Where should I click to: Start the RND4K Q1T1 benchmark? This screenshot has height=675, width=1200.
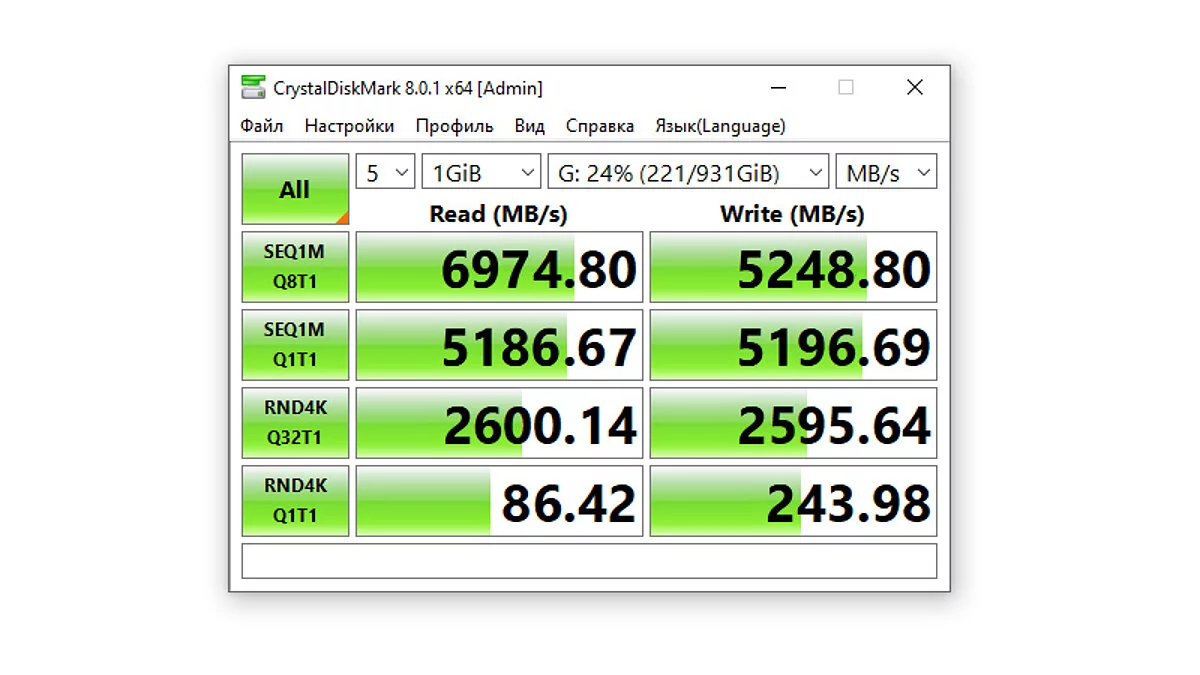[295, 501]
